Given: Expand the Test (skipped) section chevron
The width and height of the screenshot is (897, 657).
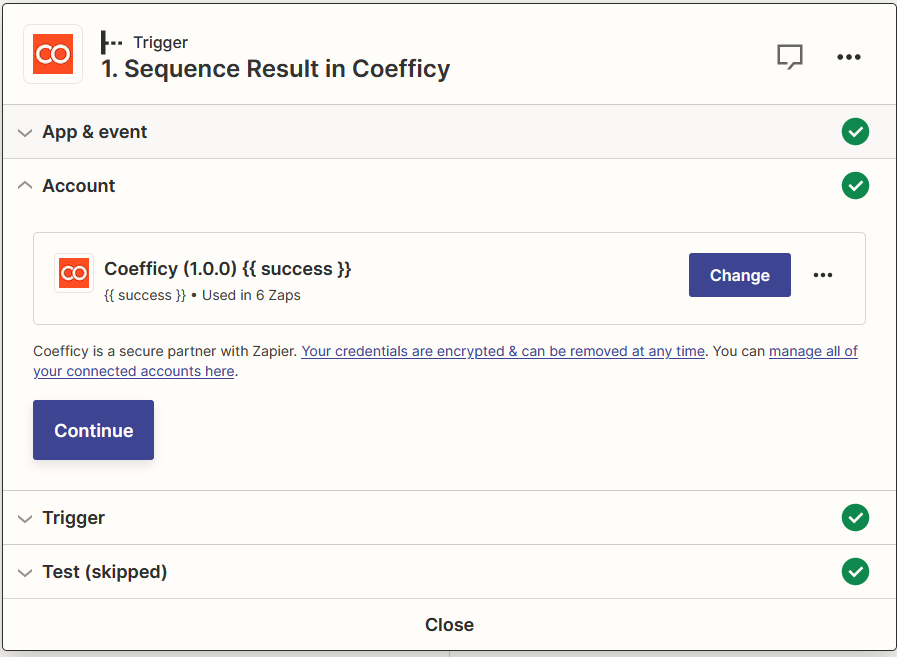Looking at the screenshot, I should click(25, 573).
